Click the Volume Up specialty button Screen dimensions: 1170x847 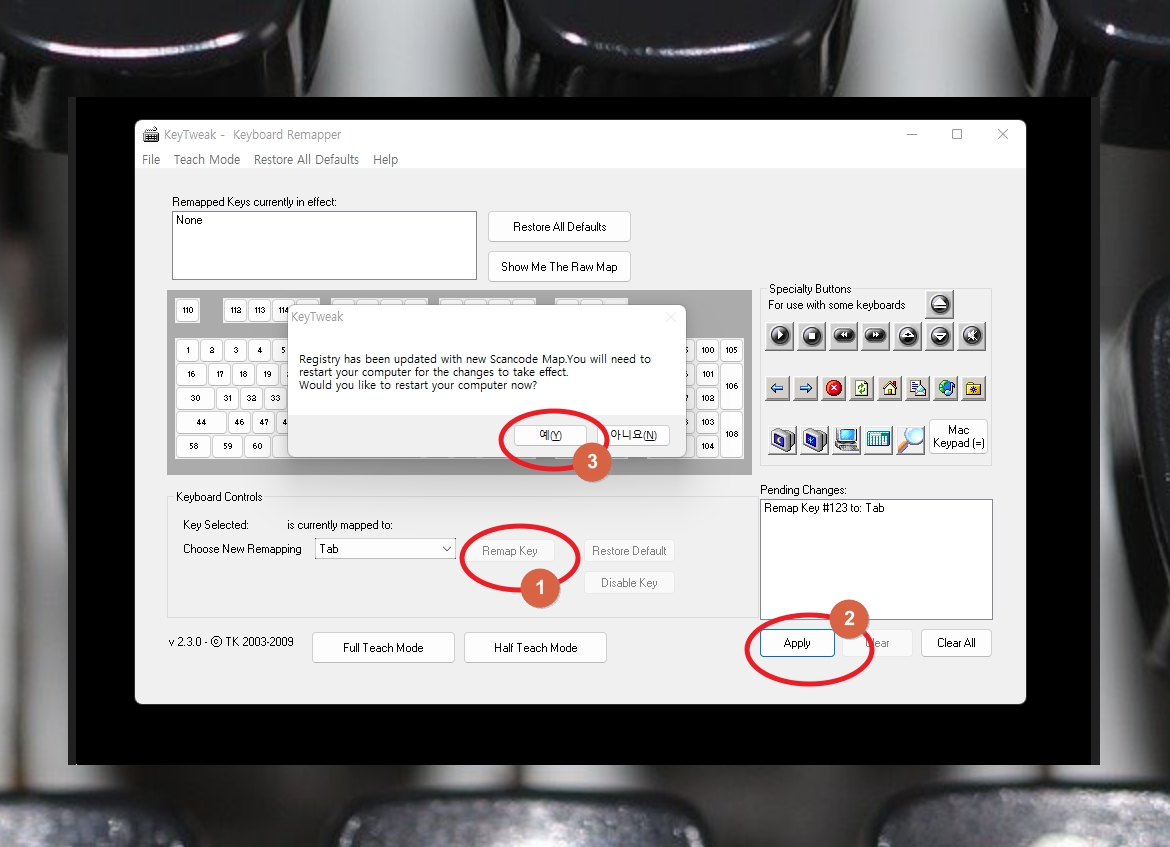[x=908, y=337]
